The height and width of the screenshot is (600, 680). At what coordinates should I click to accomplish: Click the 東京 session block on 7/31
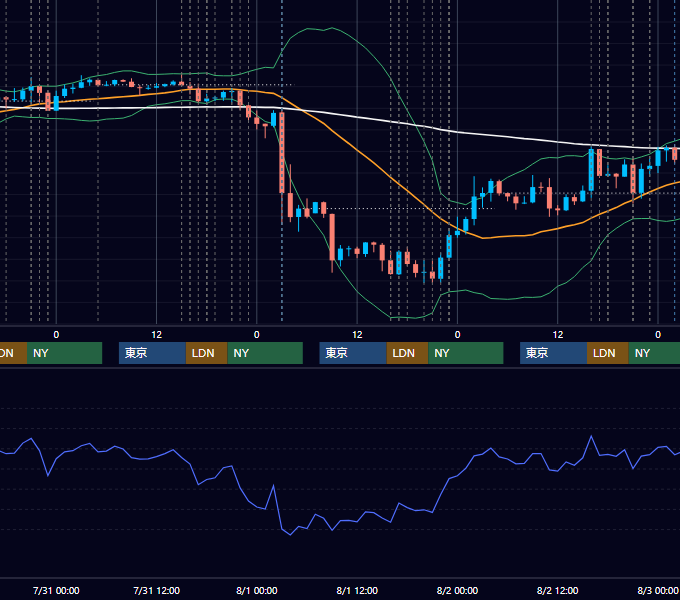152,353
